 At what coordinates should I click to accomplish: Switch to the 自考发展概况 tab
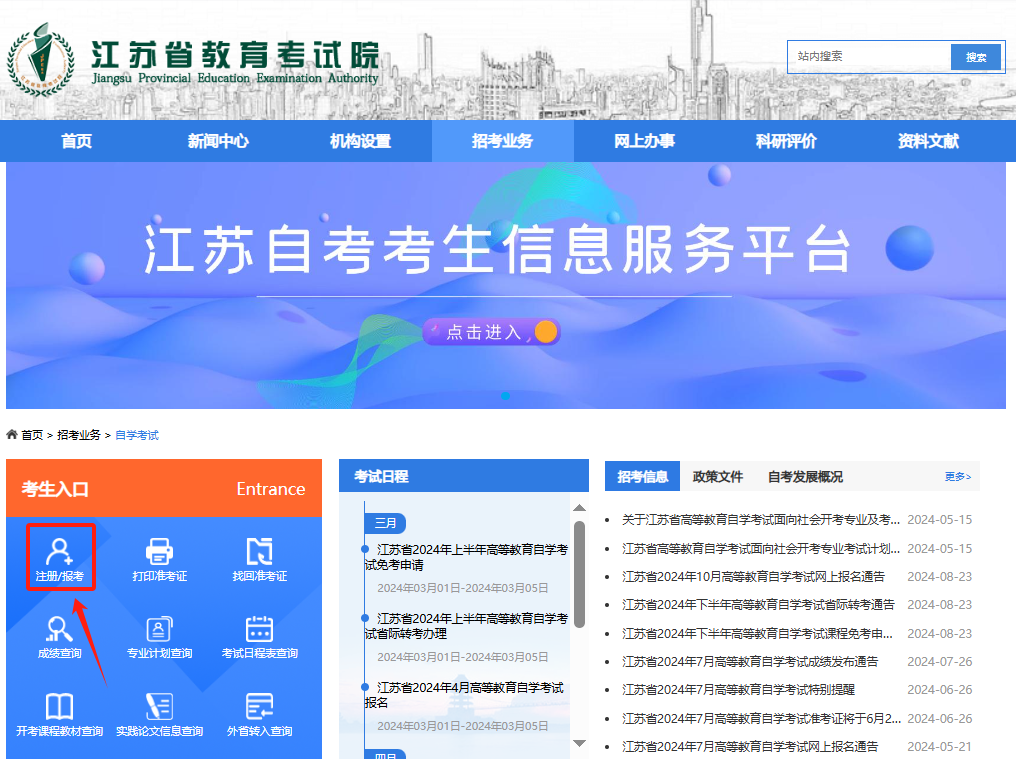(x=805, y=477)
